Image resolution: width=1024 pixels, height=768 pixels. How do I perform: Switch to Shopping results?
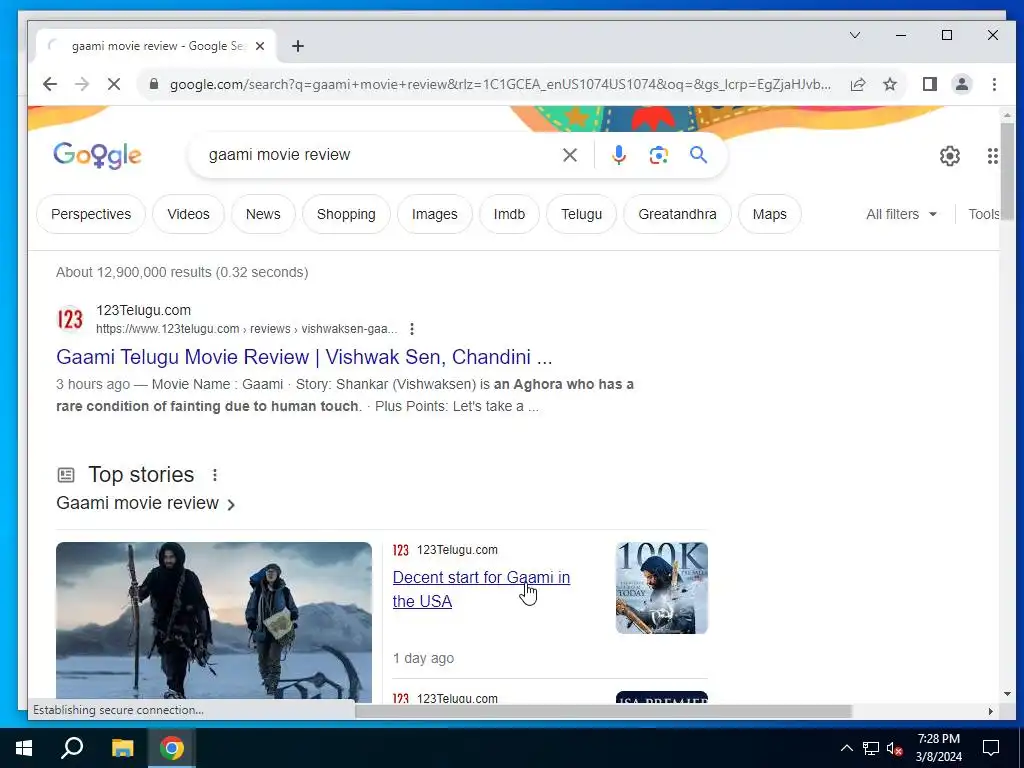[346, 214]
